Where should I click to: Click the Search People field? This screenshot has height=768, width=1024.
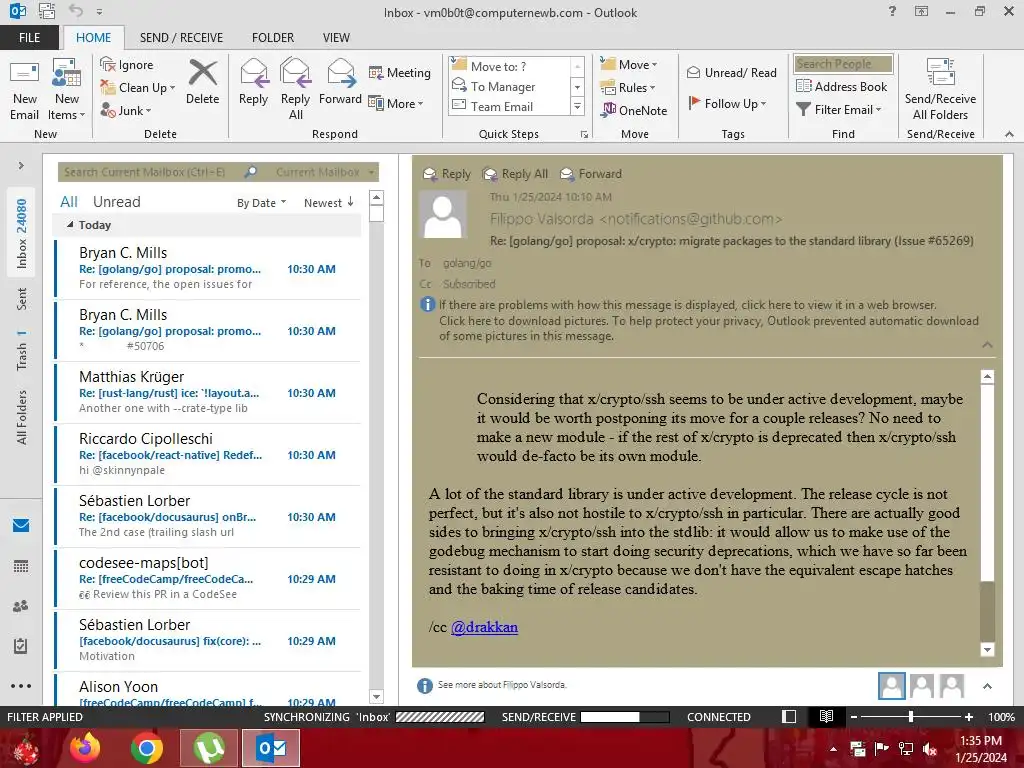pos(843,64)
